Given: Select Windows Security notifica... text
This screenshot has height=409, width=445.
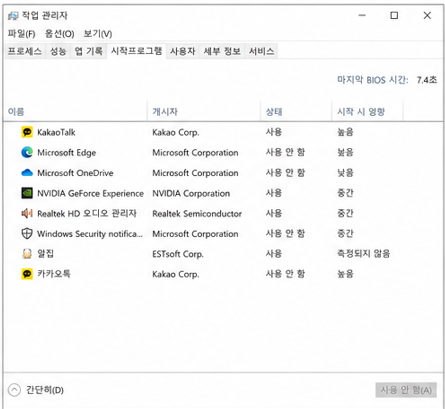Looking at the screenshot, I should [90, 234].
